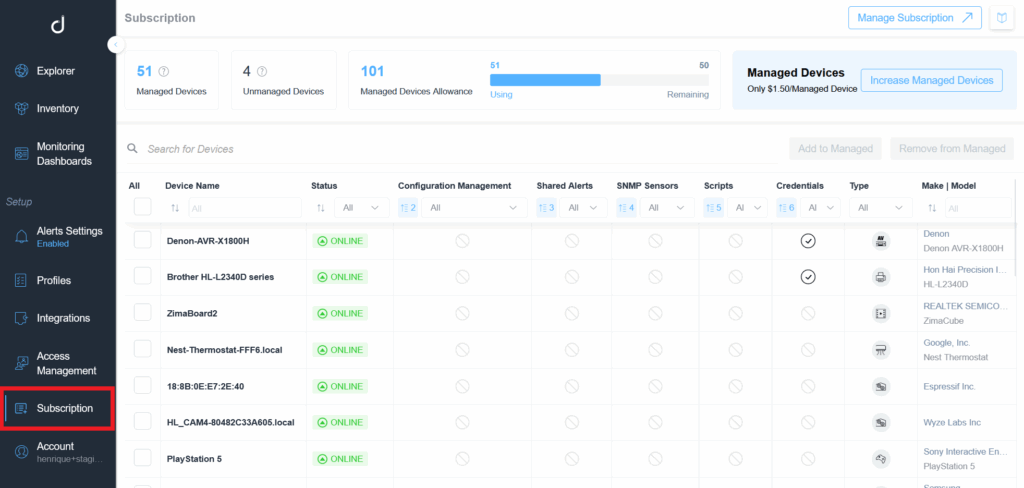Image resolution: width=1024 pixels, height=488 pixels.
Task: Collapse the sidebar with the arrow handle
Action: pyautogui.click(x=116, y=44)
